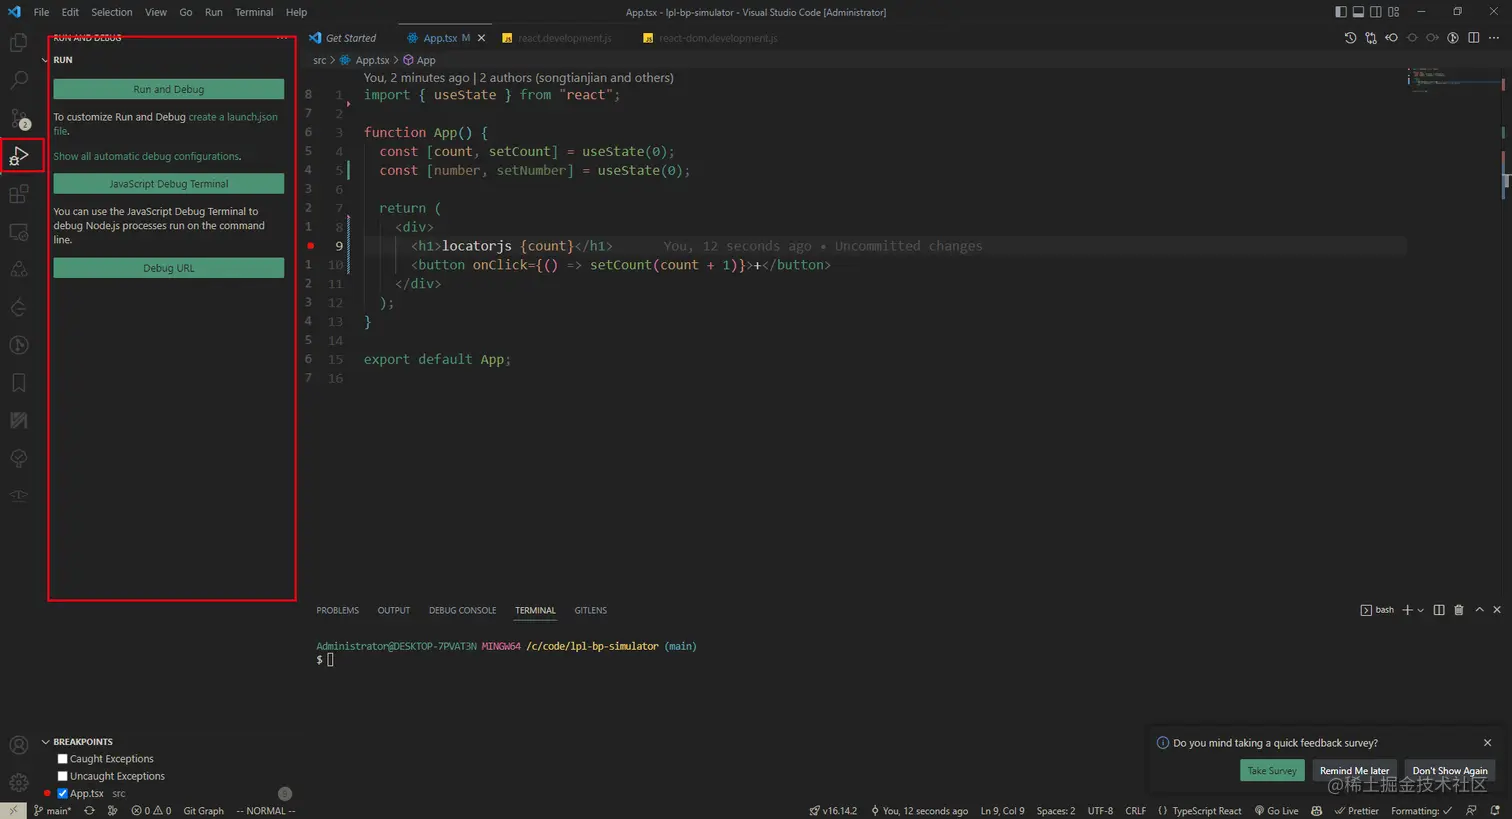Click the Prettier status bar item

[x=1356, y=811]
